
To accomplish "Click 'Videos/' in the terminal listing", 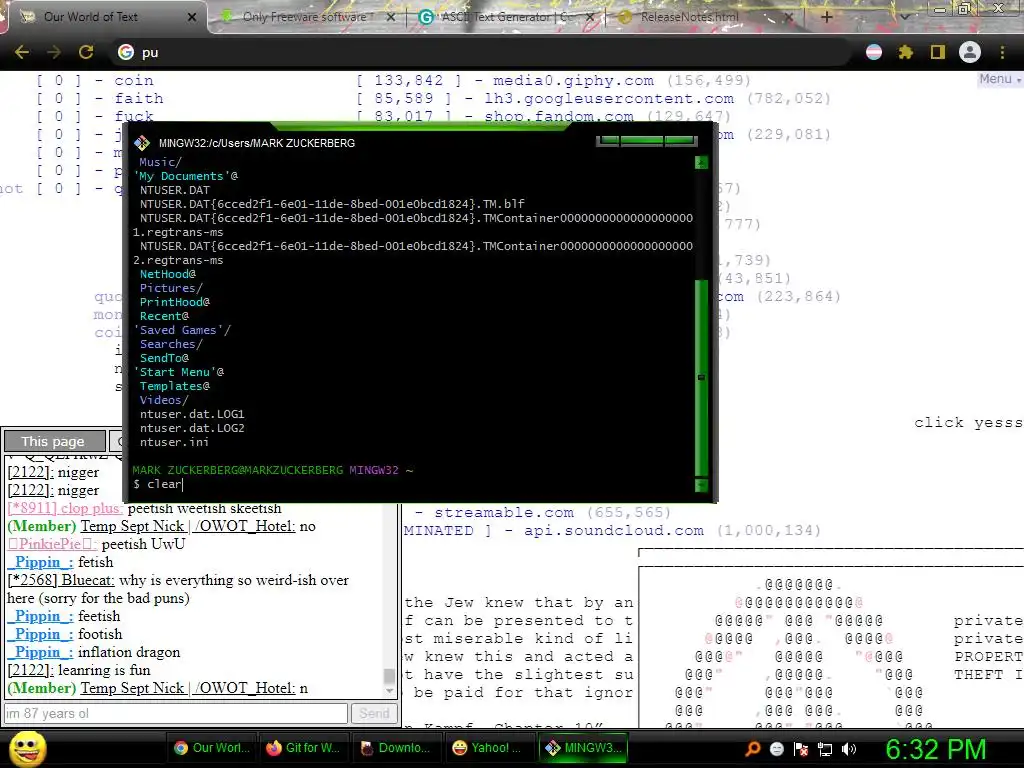I will pyautogui.click(x=164, y=400).
